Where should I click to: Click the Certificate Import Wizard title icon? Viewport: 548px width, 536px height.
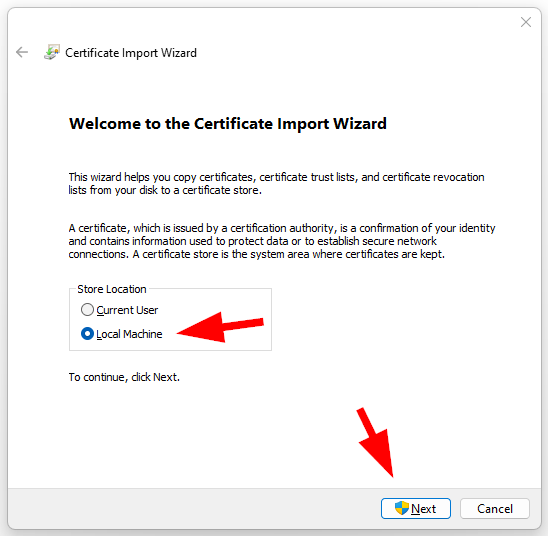pos(52,52)
